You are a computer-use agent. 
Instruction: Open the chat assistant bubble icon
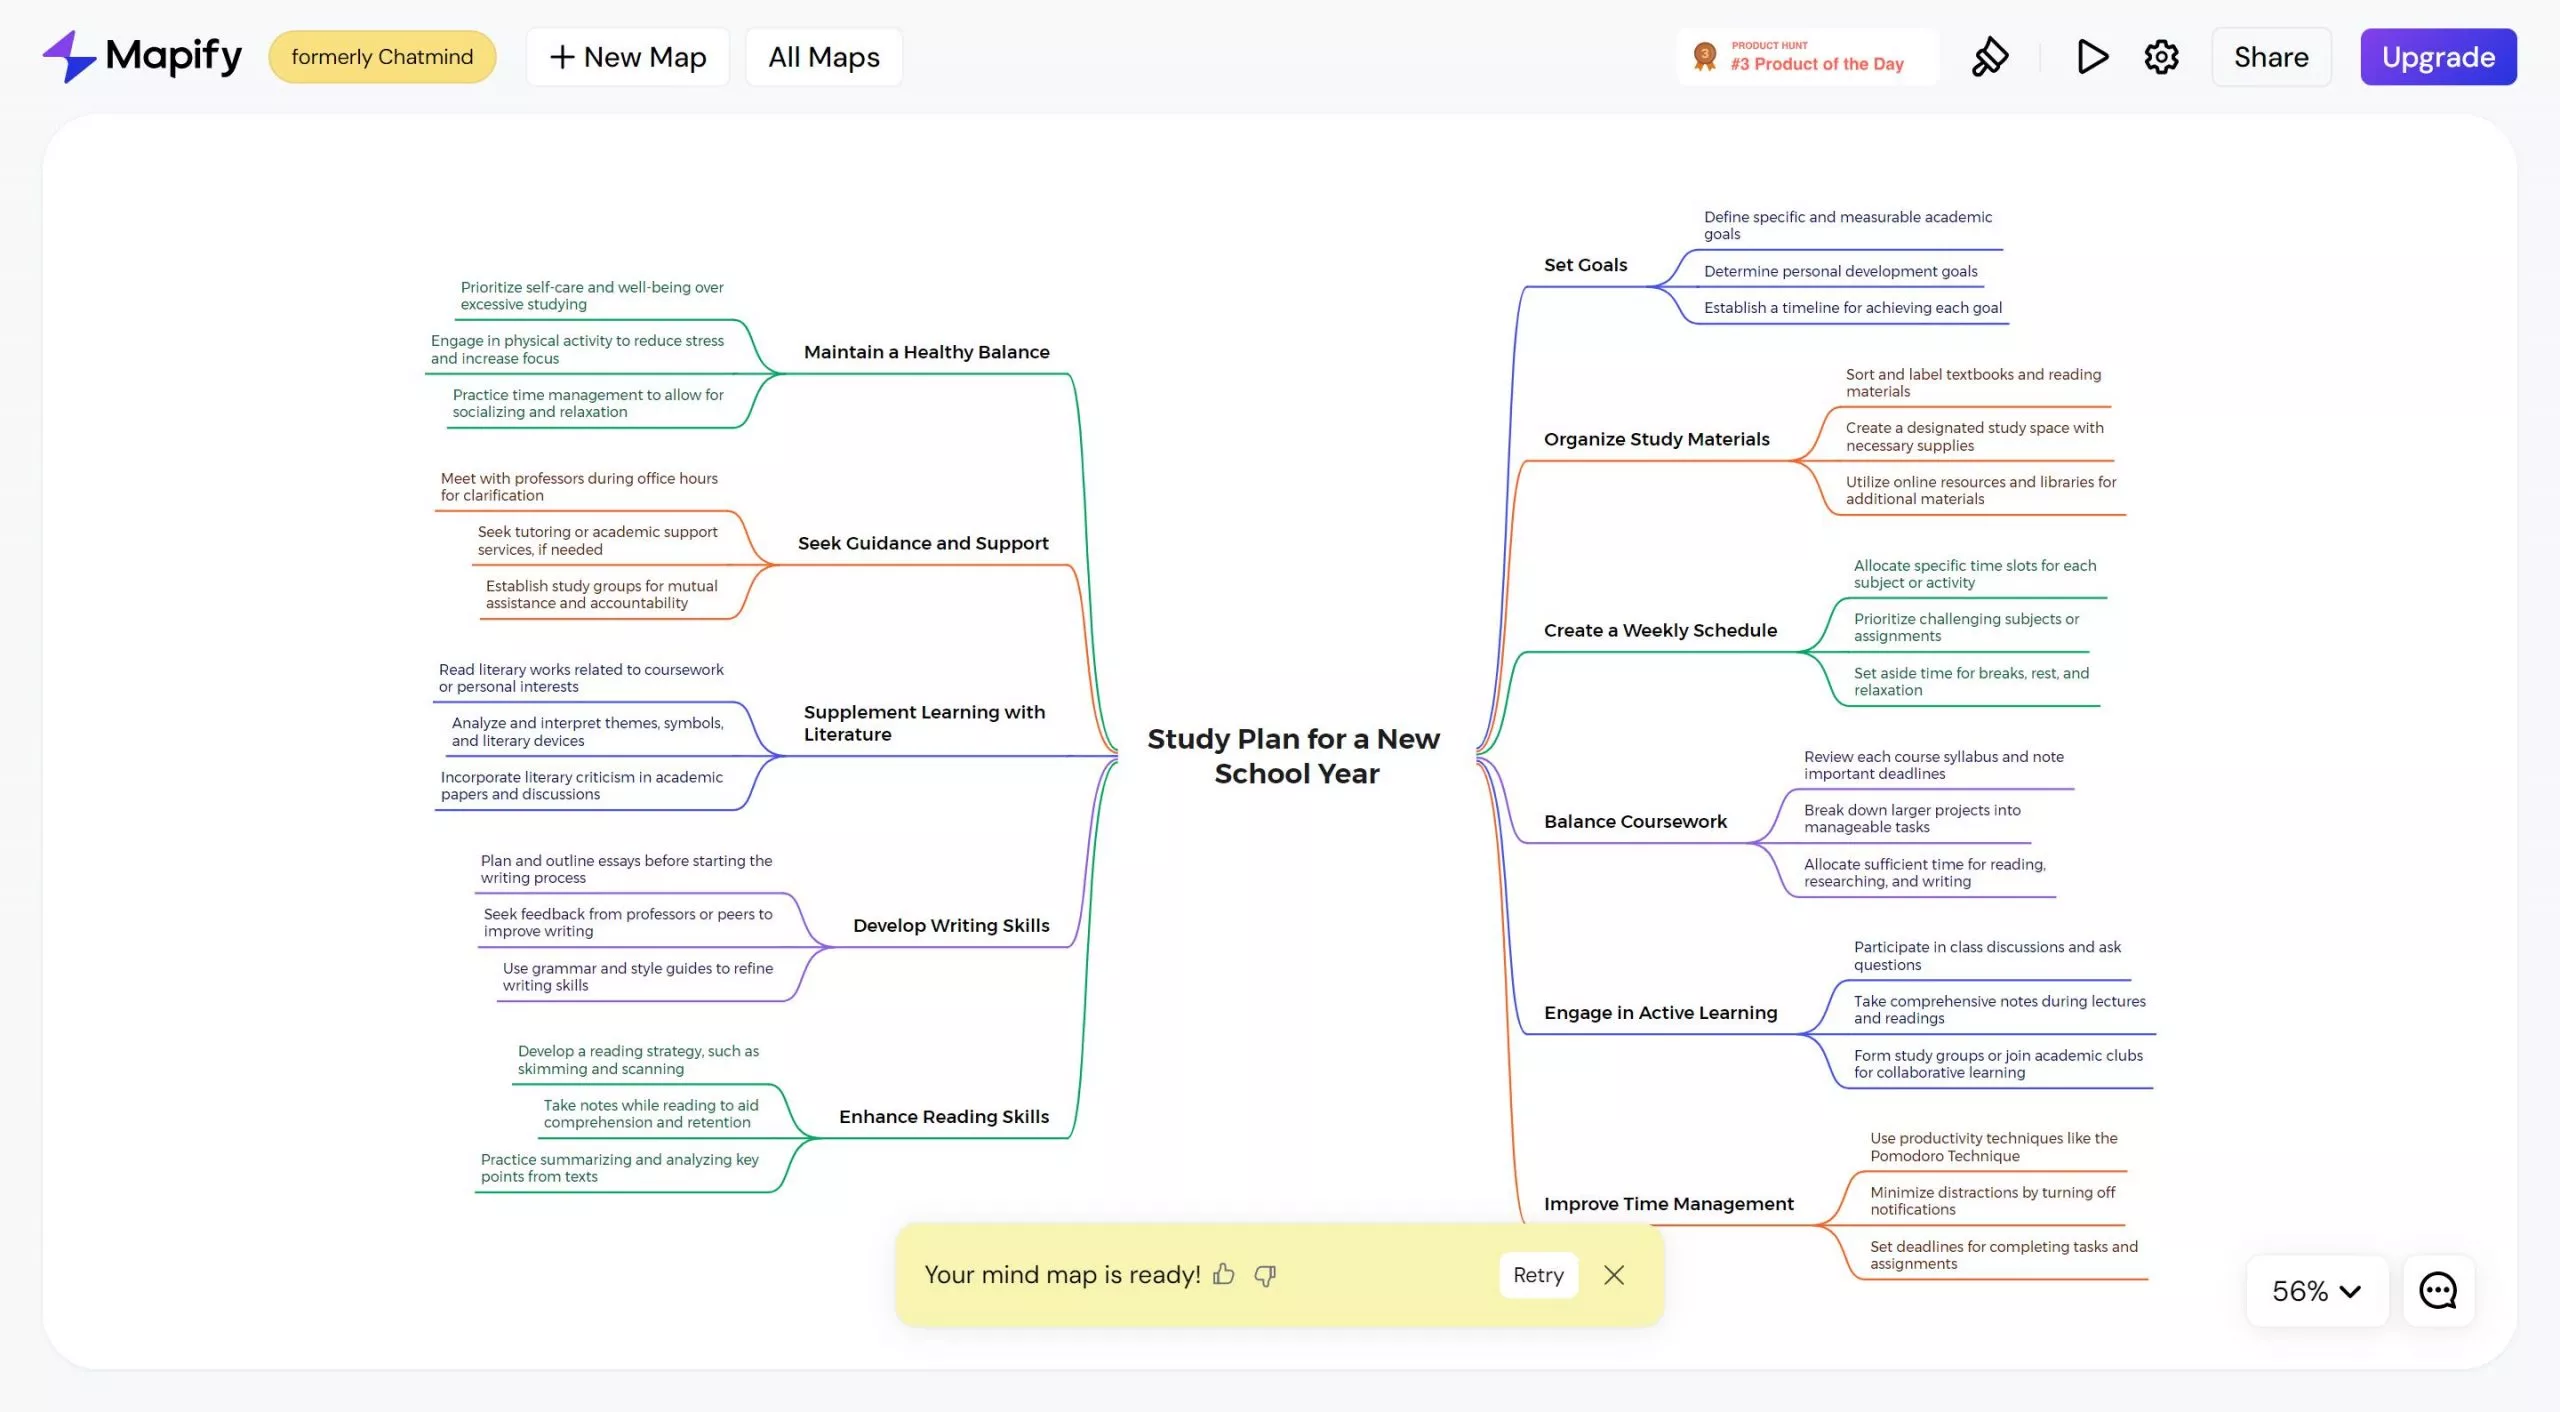2437,1290
